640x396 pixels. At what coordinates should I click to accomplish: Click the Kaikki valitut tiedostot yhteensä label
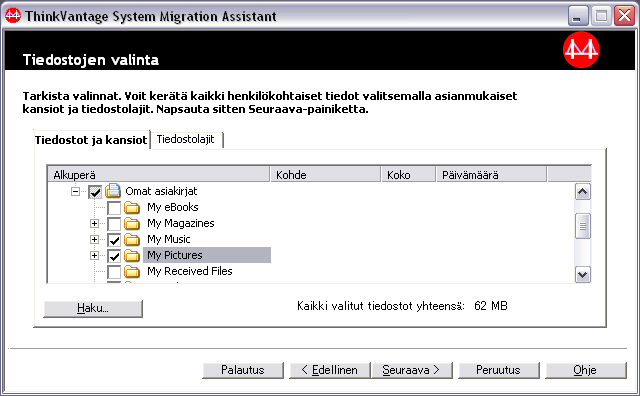(381, 306)
